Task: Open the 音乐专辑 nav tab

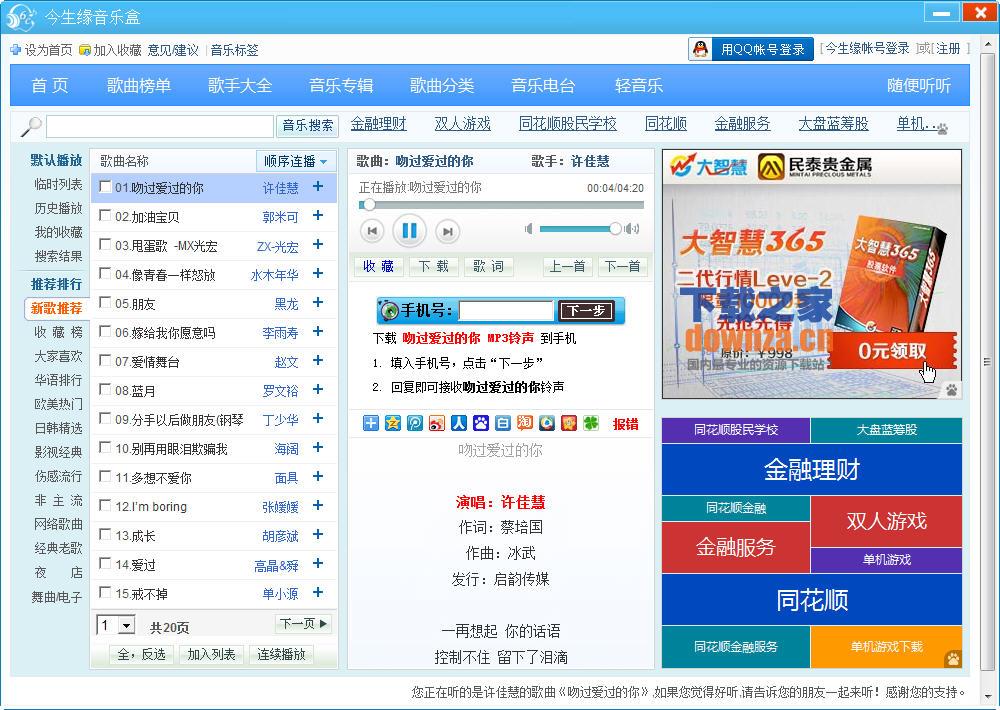Action: (341, 85)
